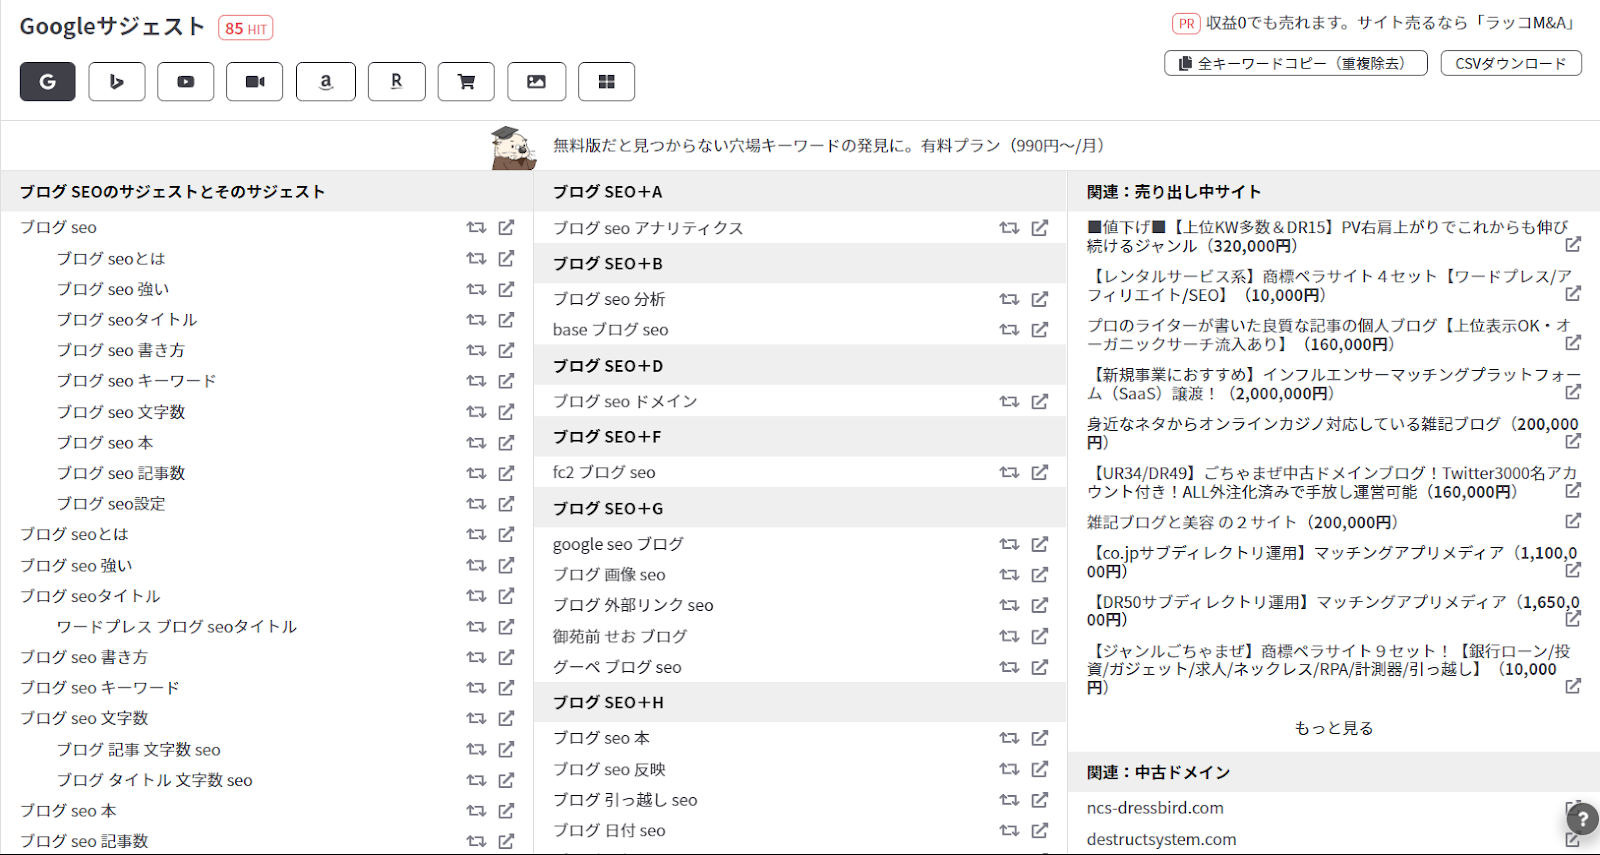The width and height of the screenshot is (1600, 855).
Task: Select keyword ブログ seo設定
Action: tap(111, 504)
